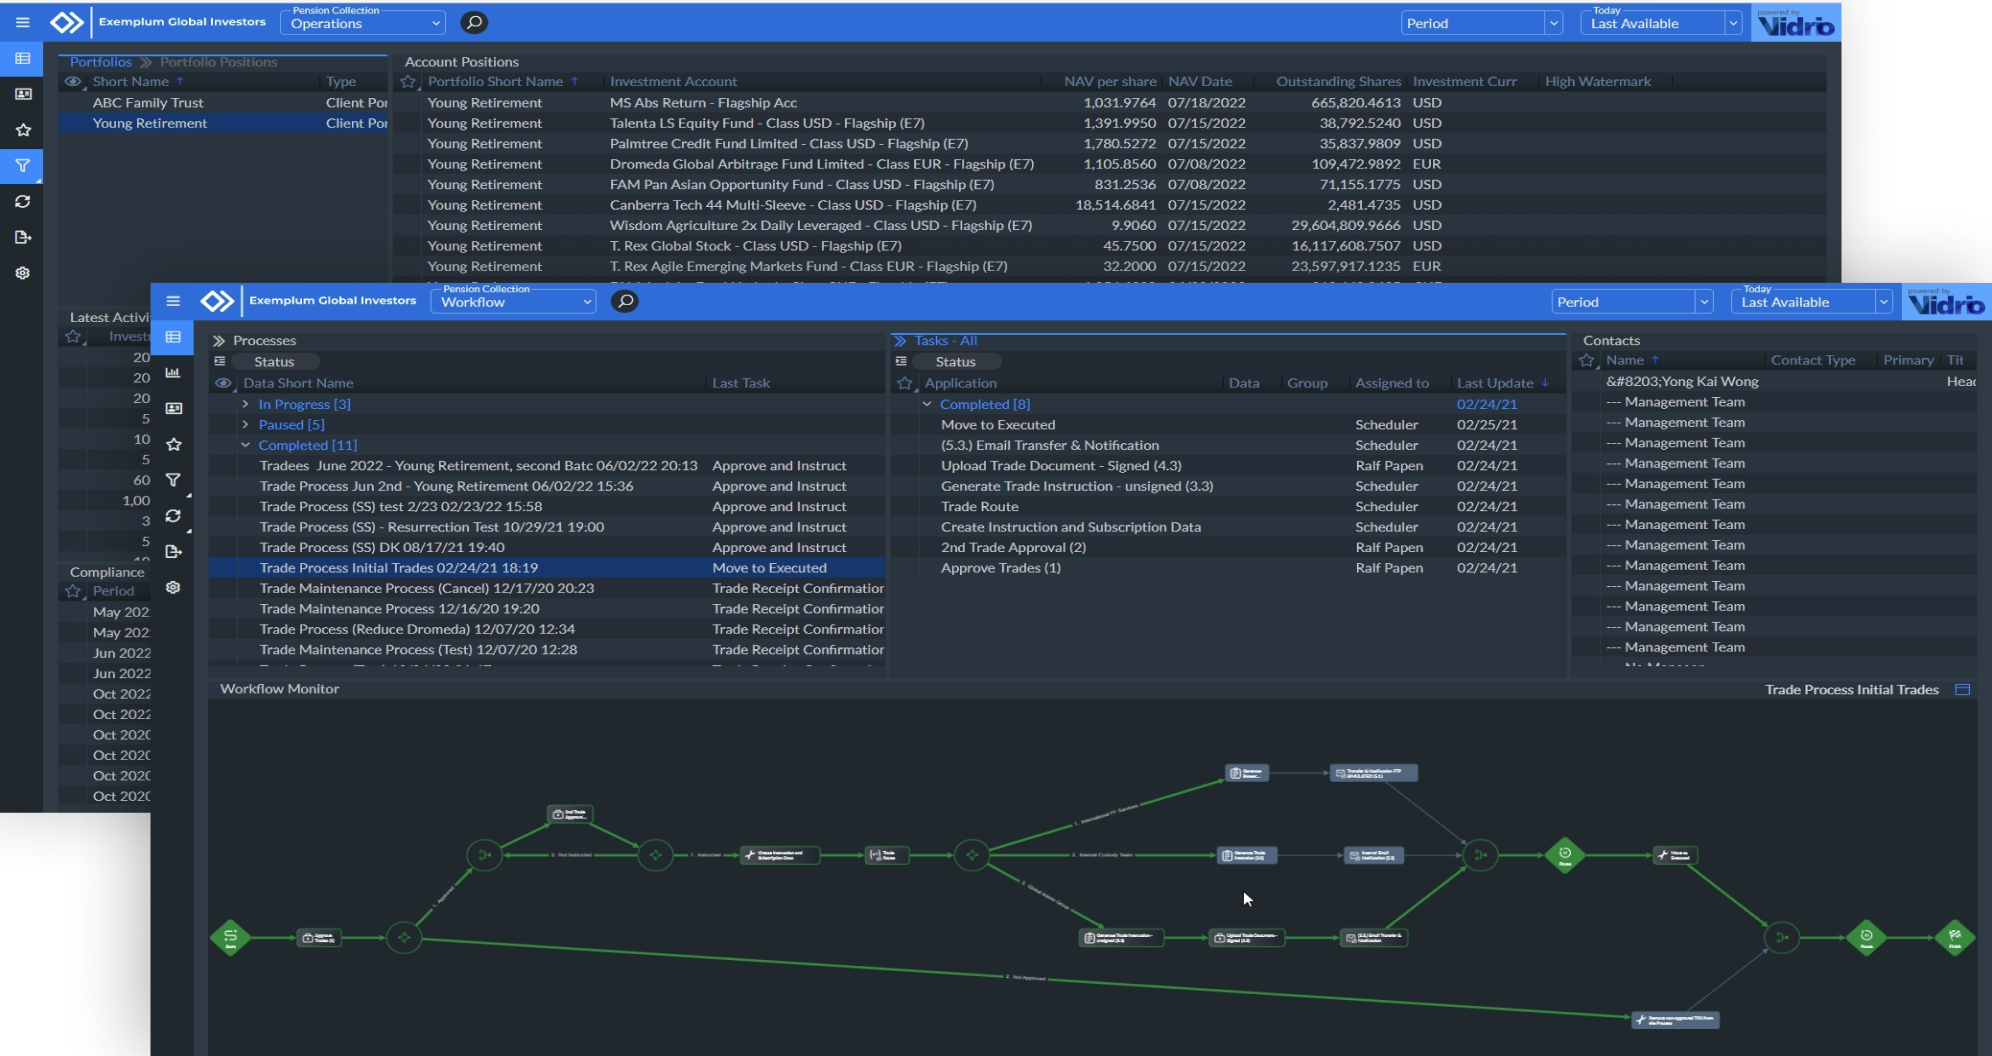This screenshot has width=1992, height=1056.
Task: Select green Finish flag node in workflow
Action: point(1954,937)
